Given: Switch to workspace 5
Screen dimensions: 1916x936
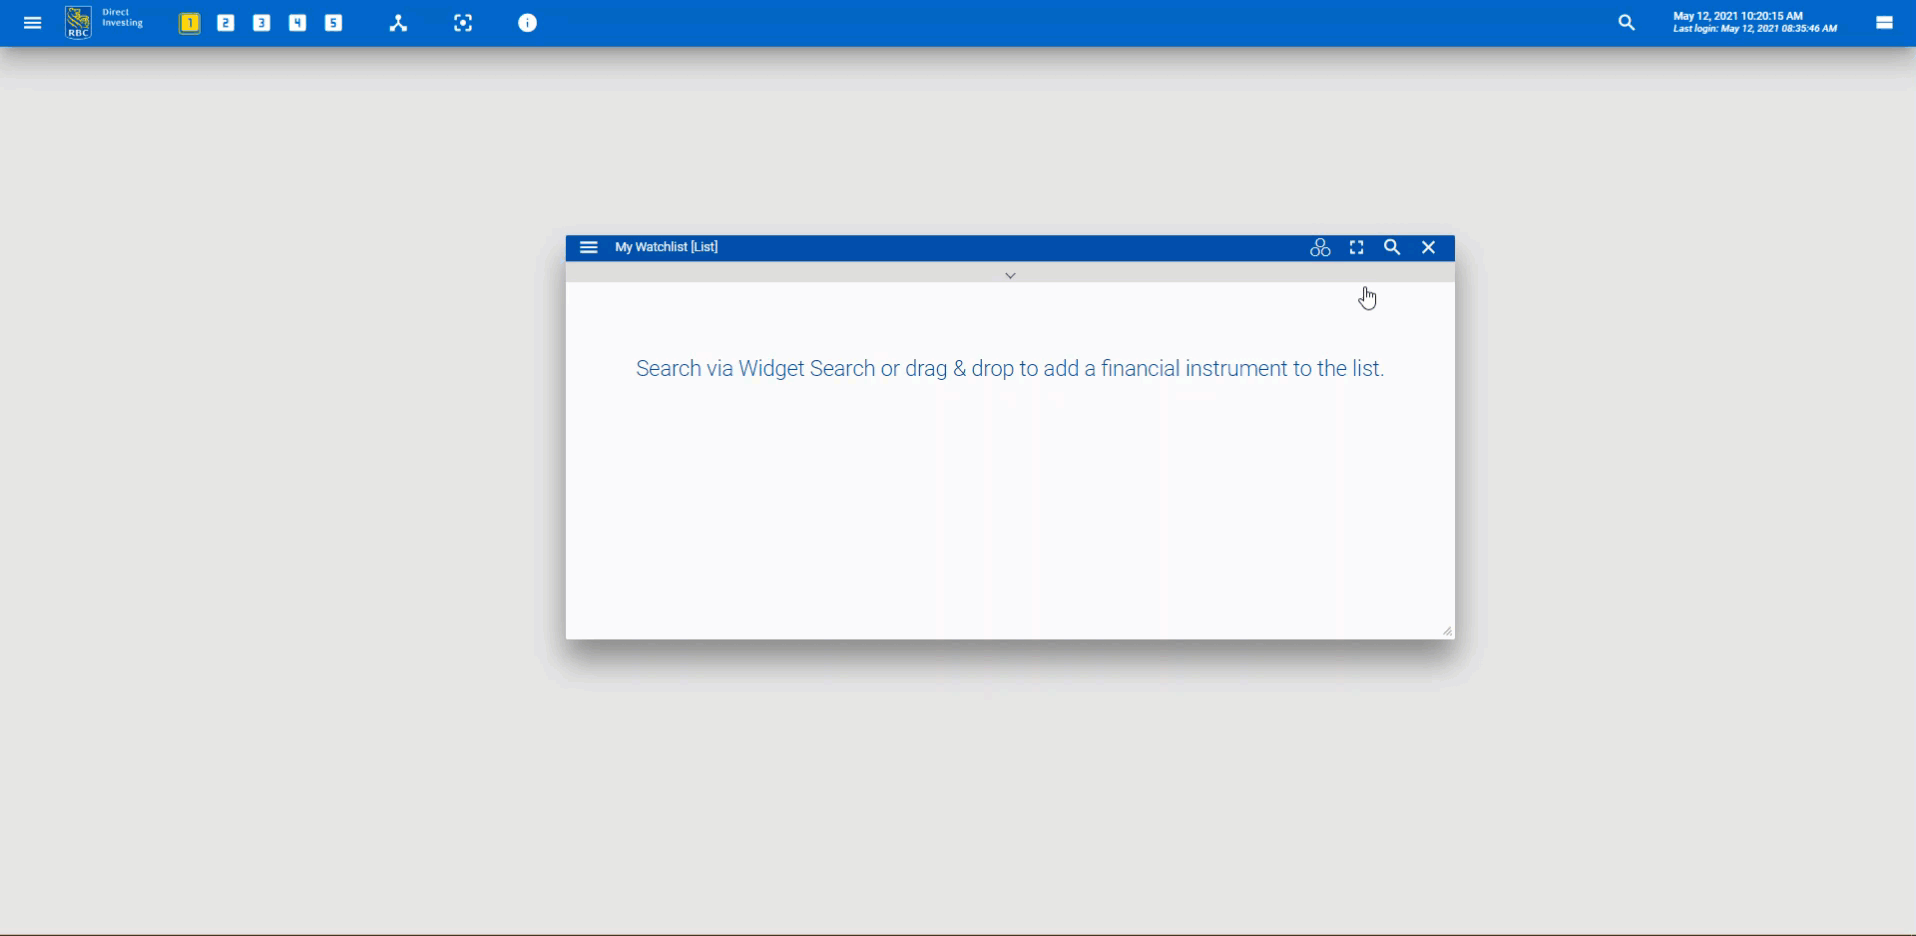Looking at the screenshot, I should pos(333,22).
